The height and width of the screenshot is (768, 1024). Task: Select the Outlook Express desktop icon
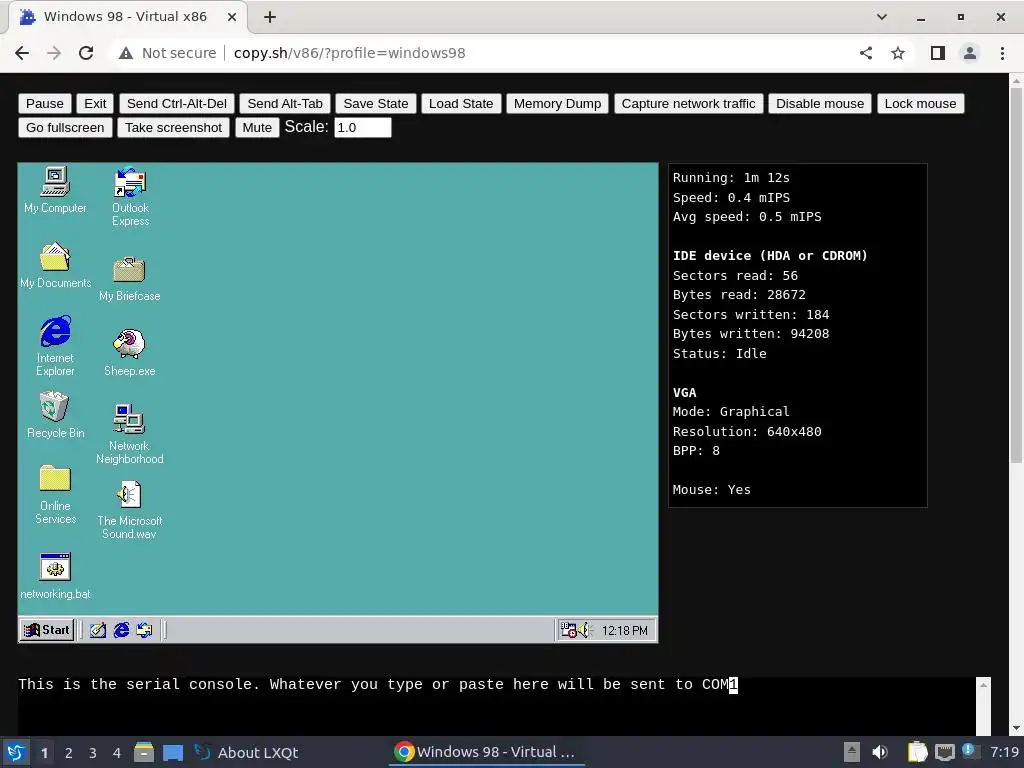tap(130, 196)
